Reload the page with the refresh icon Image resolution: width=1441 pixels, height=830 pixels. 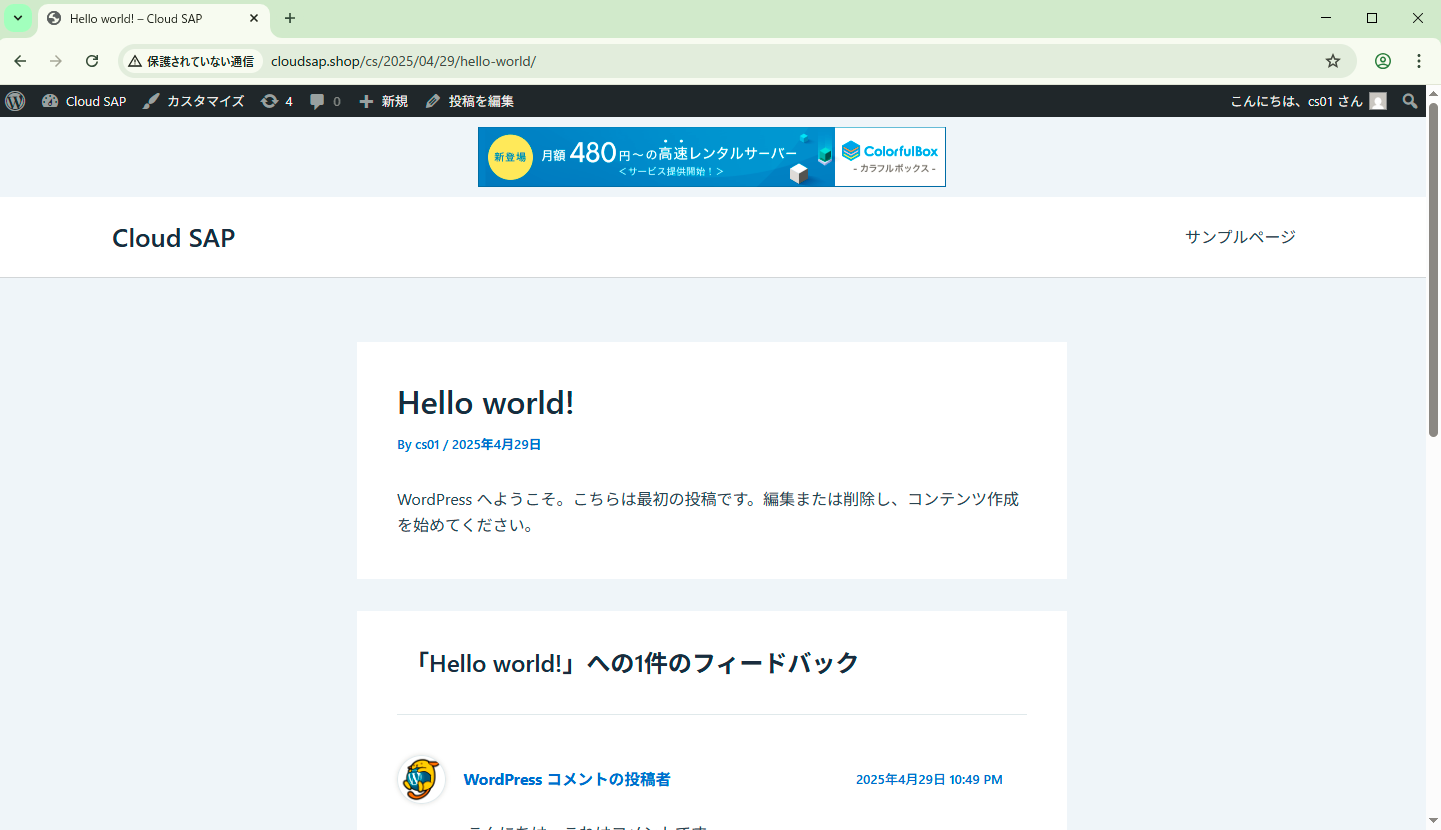pyautogui.click(x=92, y=61)
